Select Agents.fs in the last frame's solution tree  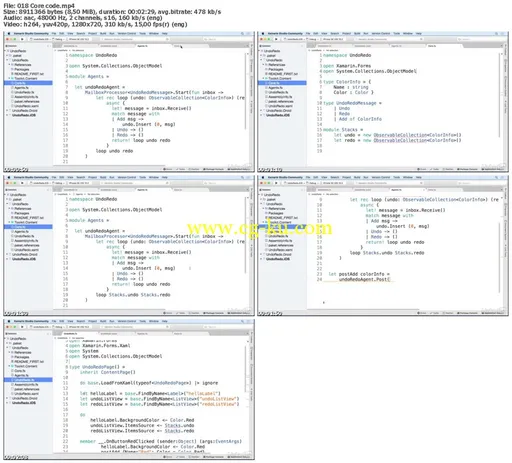pos(21,375)
